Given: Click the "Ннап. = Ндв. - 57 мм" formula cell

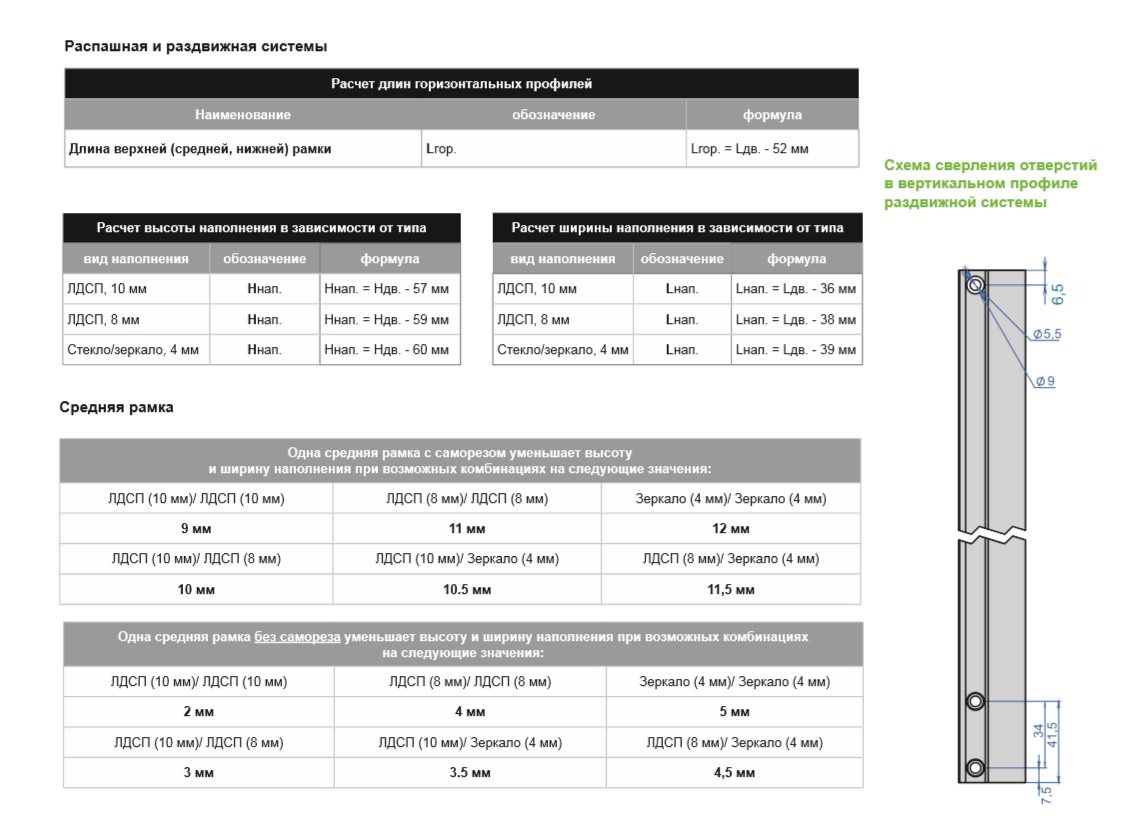Looking at the screenshot, I should click(x=387, y=290).
